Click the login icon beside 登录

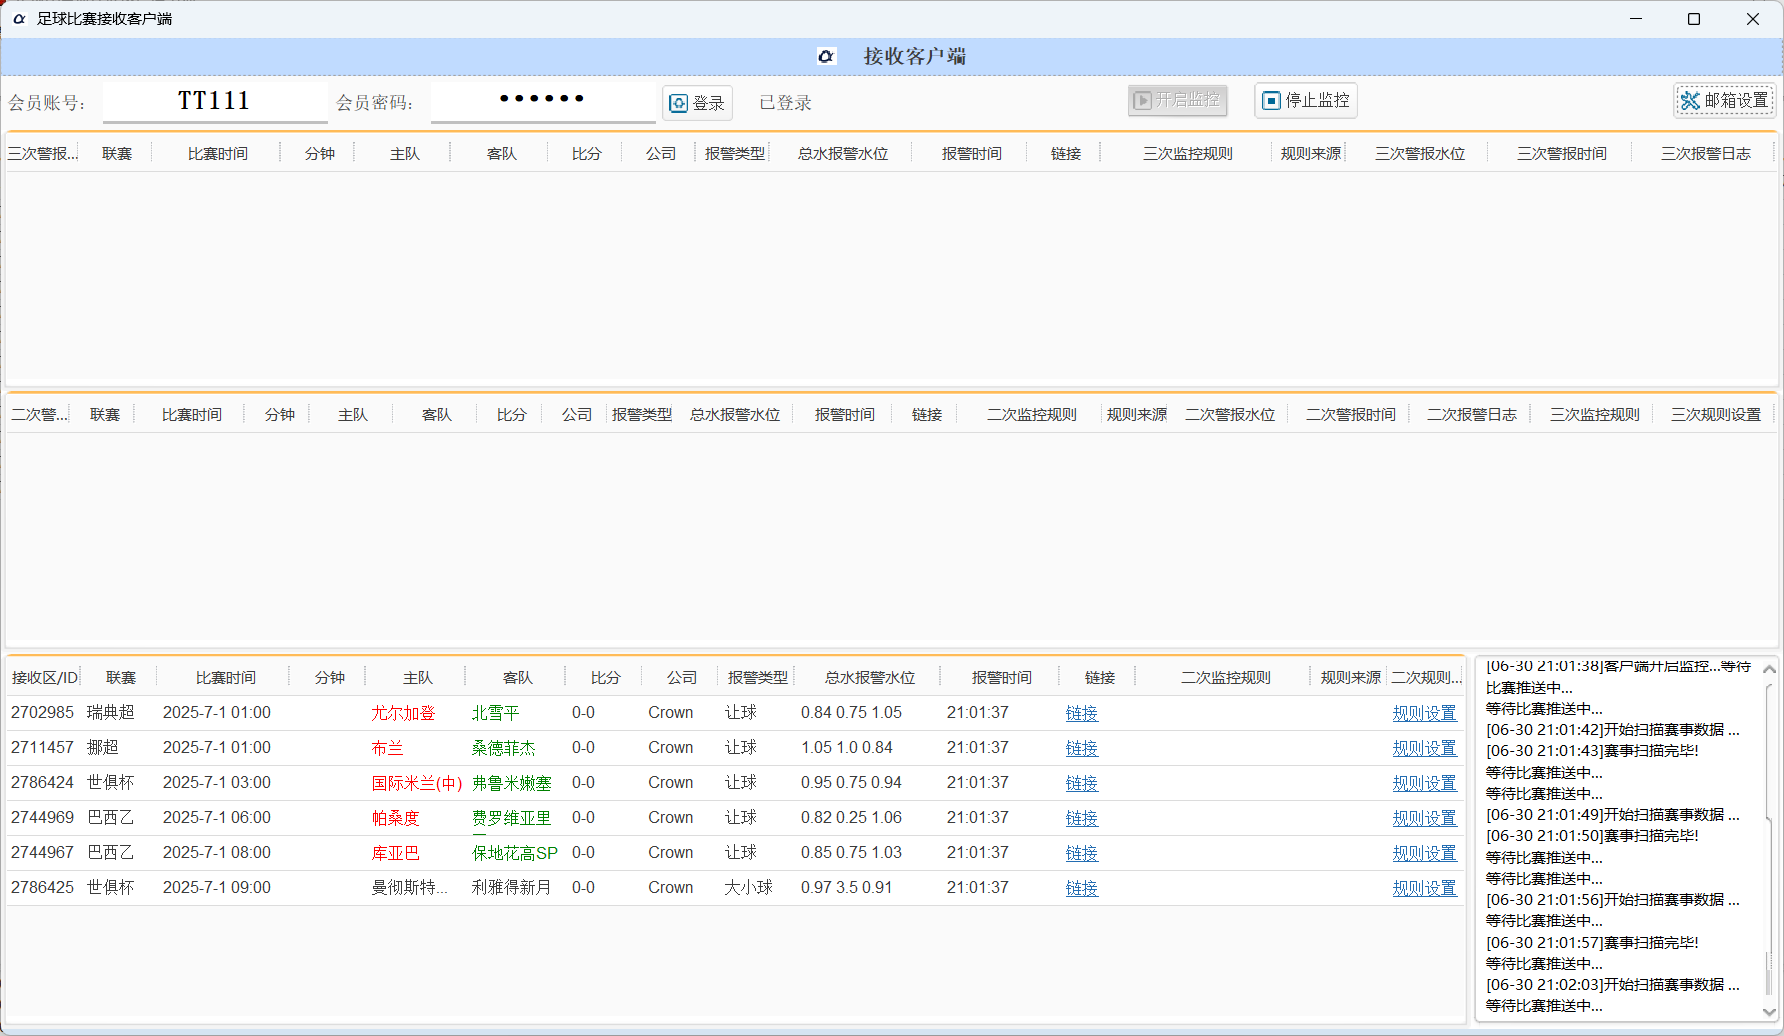pos(678,103)
